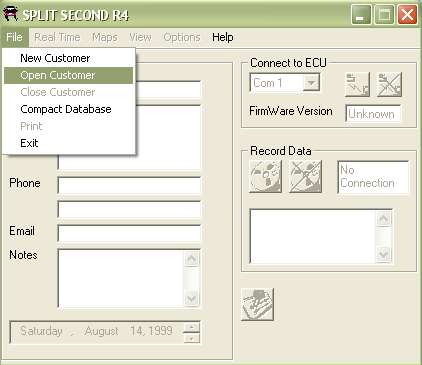
Task: Decrement the date with spinner down arrow
Action: (192, 338)
